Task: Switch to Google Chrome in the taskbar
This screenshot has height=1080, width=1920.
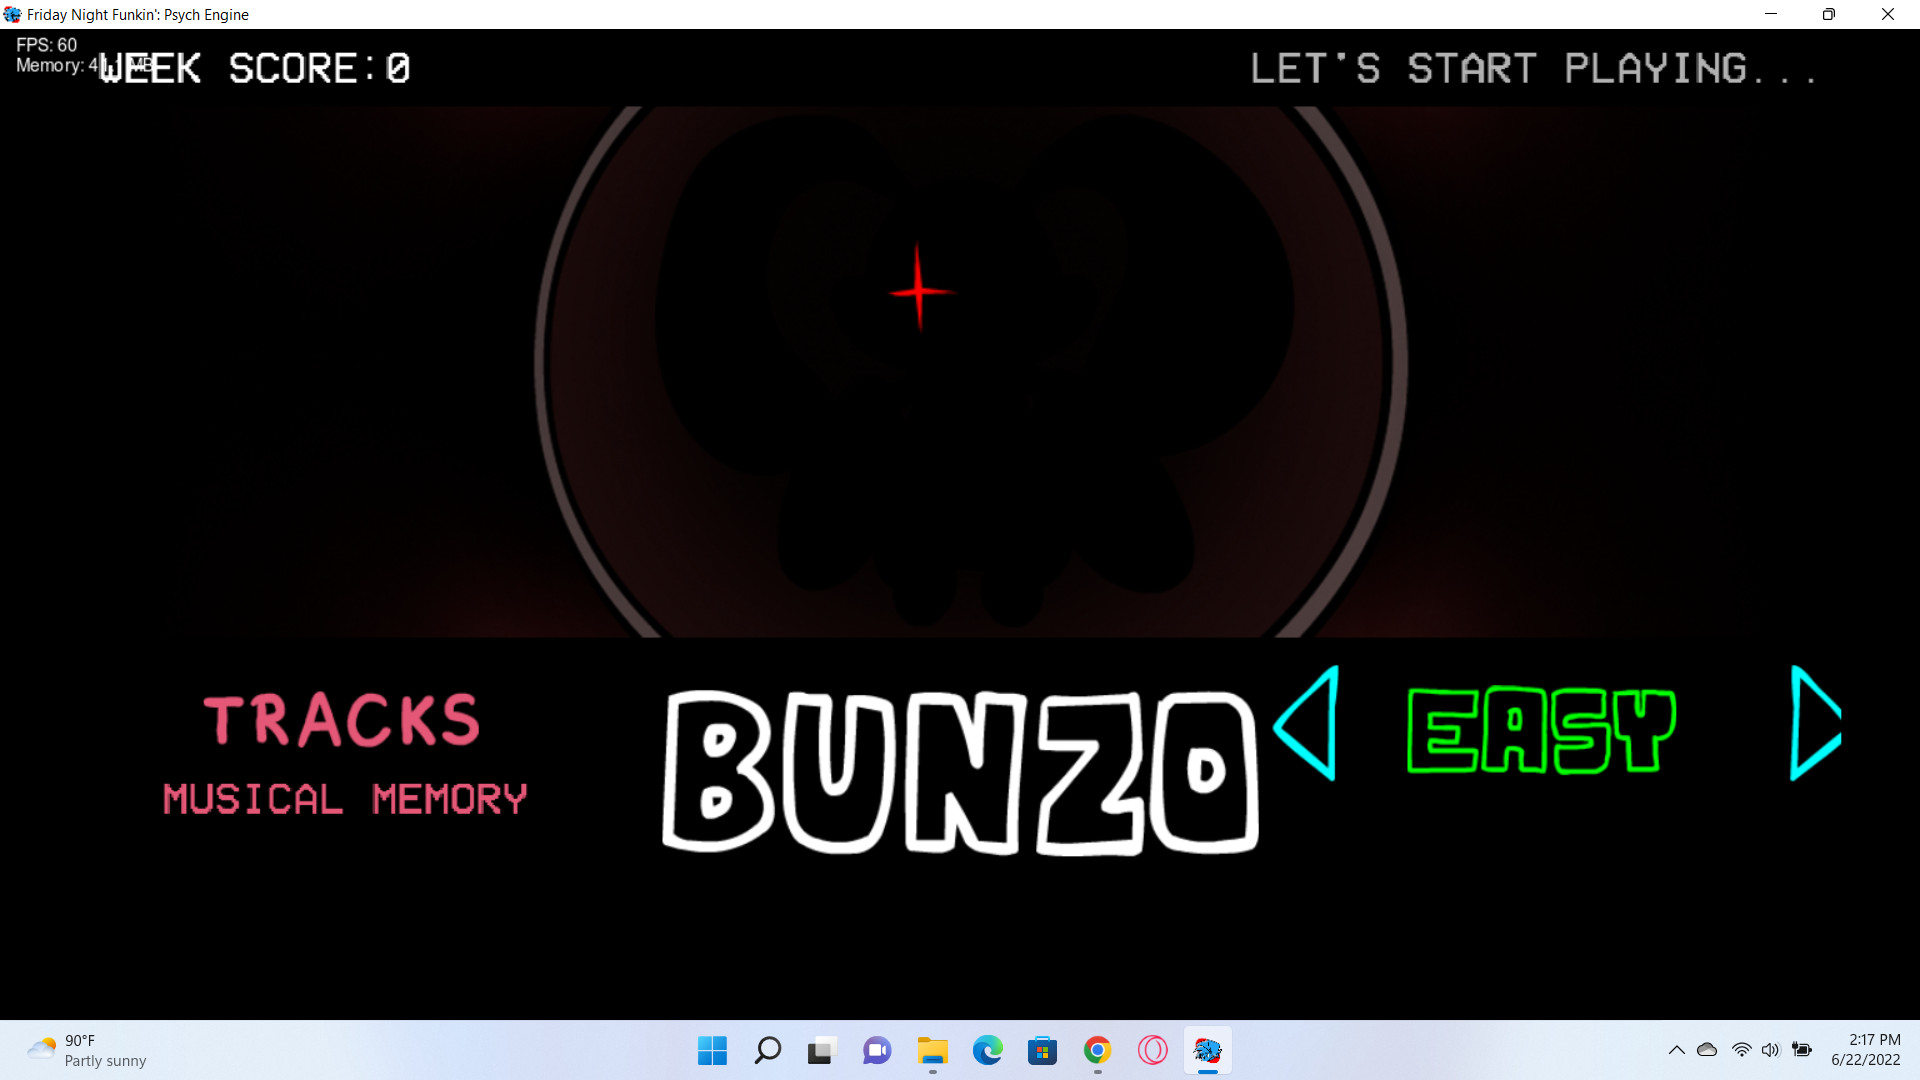Action: 1097,1050
